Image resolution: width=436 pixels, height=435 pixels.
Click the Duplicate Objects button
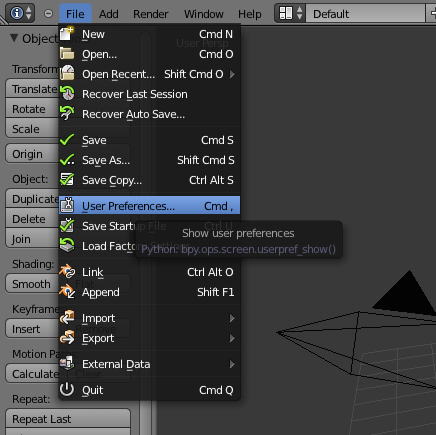pos(32,199)
